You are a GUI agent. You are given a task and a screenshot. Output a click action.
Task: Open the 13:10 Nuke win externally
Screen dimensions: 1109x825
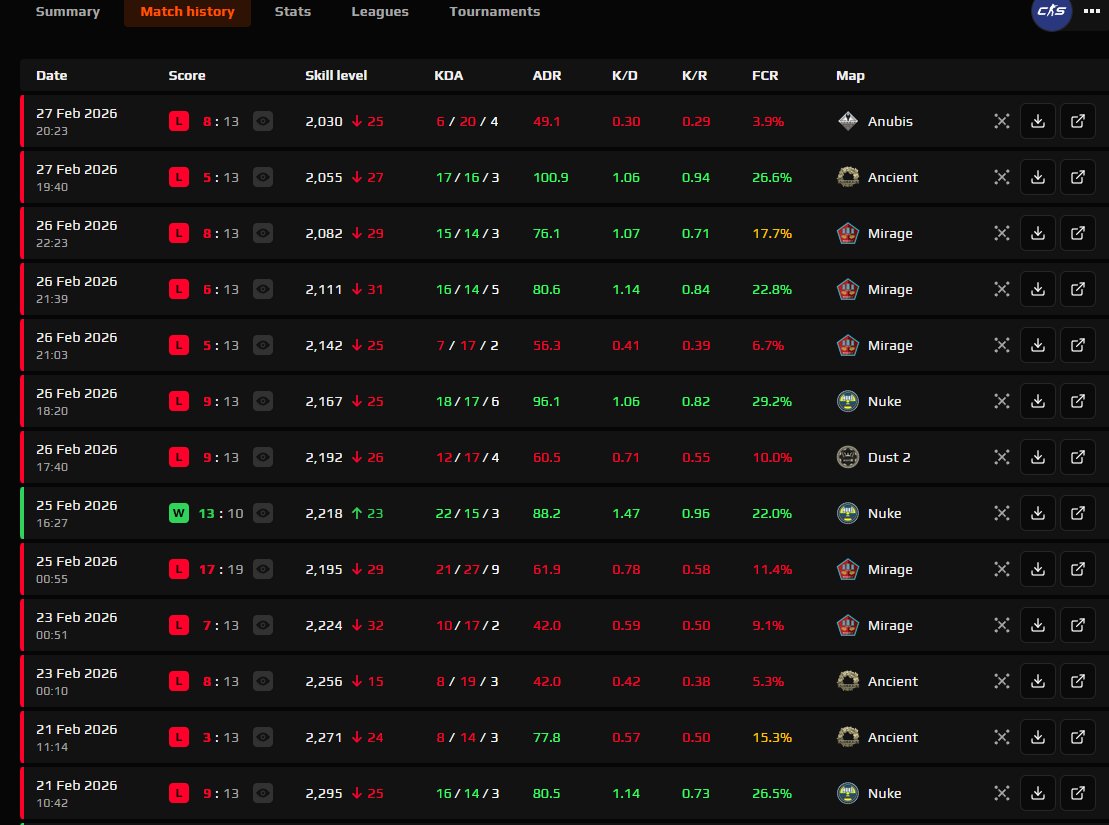[1077, 513]
